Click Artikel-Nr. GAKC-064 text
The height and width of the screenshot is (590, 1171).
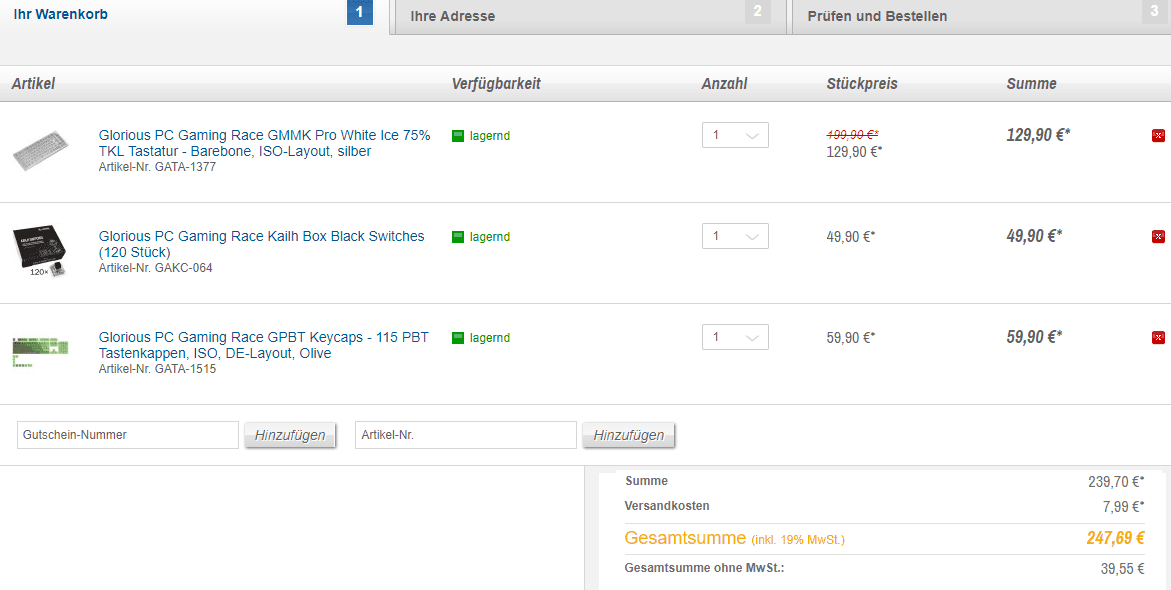pos(155,267)
